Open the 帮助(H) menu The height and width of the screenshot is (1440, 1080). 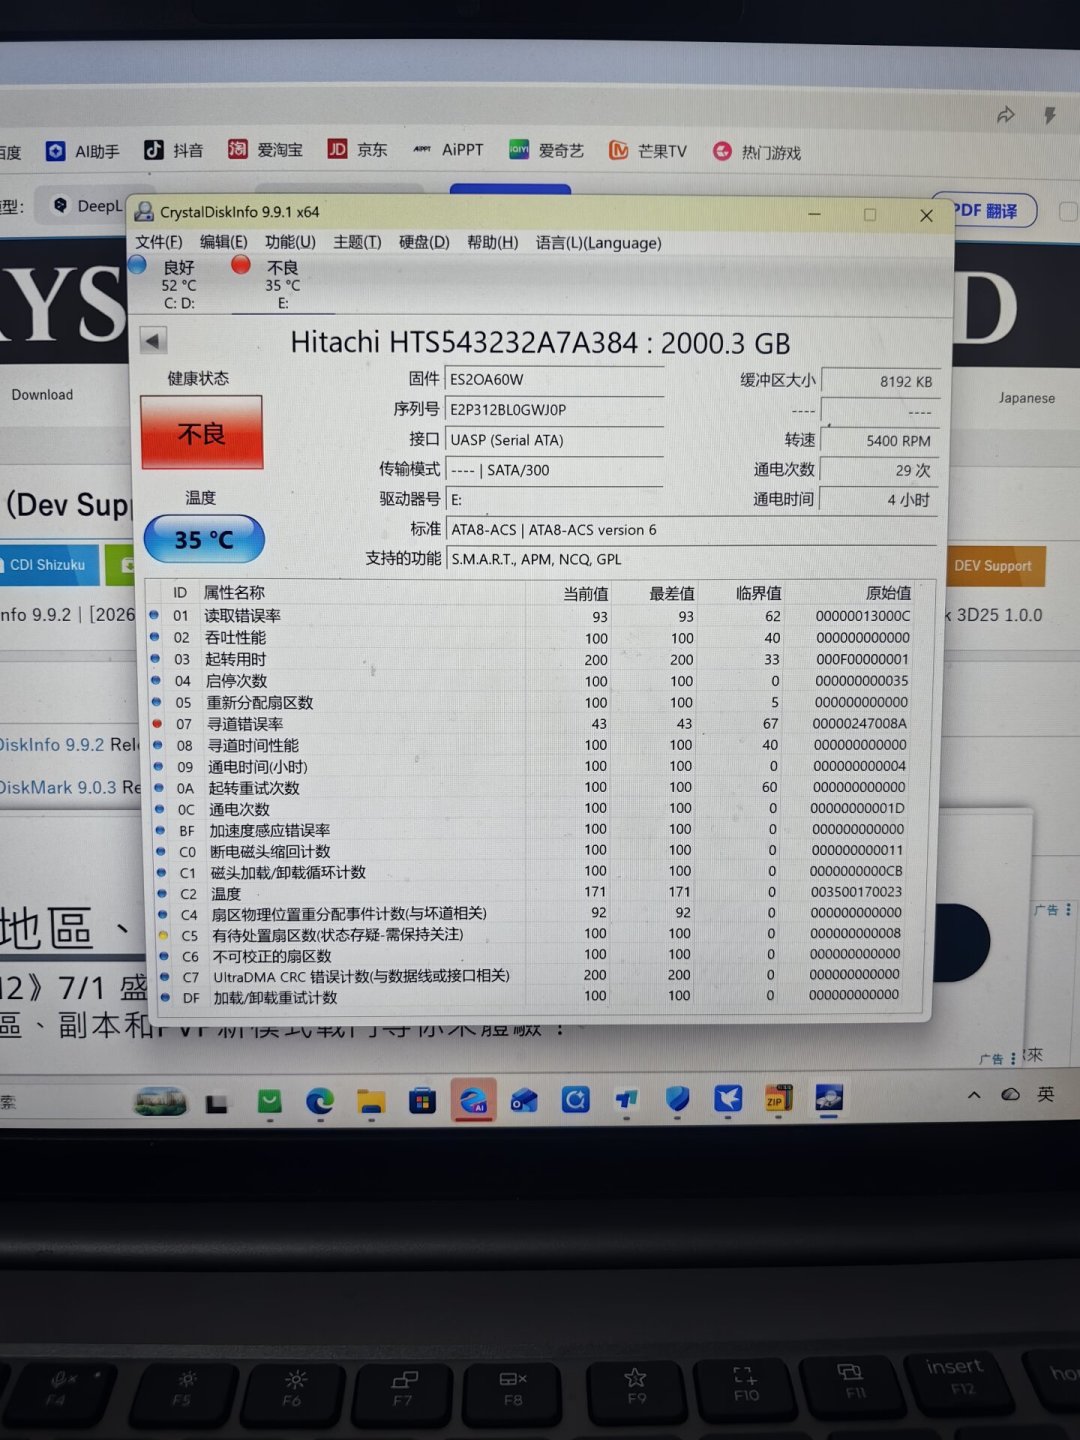492,242
